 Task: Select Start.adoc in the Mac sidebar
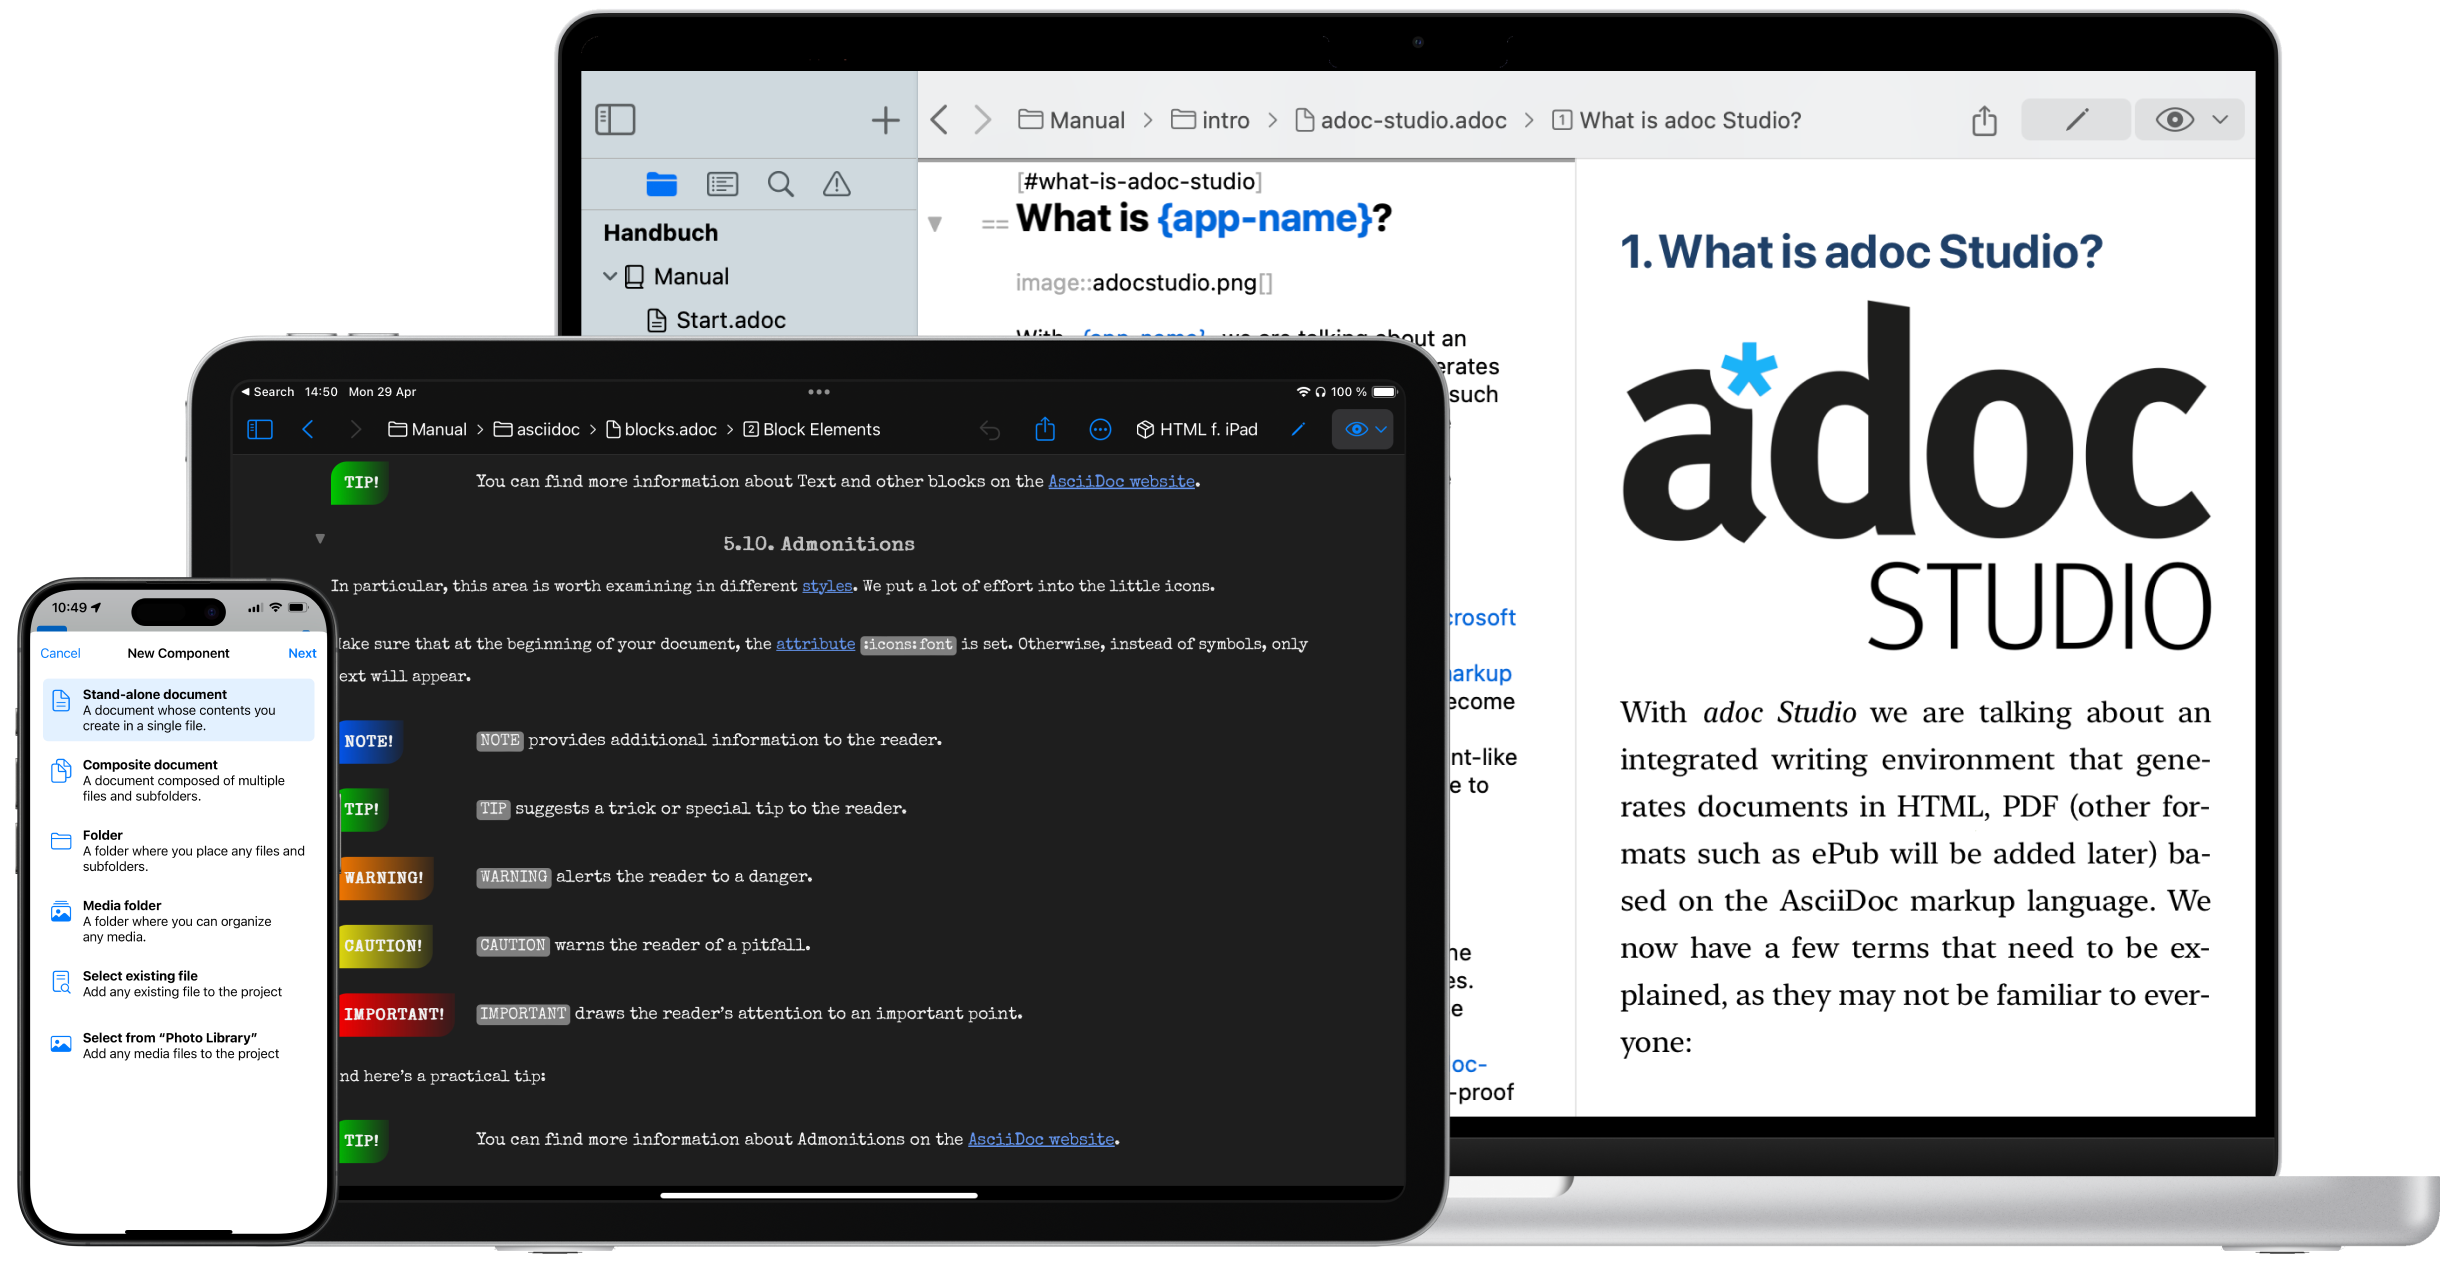pyautogui.click(x=716, y=320)
